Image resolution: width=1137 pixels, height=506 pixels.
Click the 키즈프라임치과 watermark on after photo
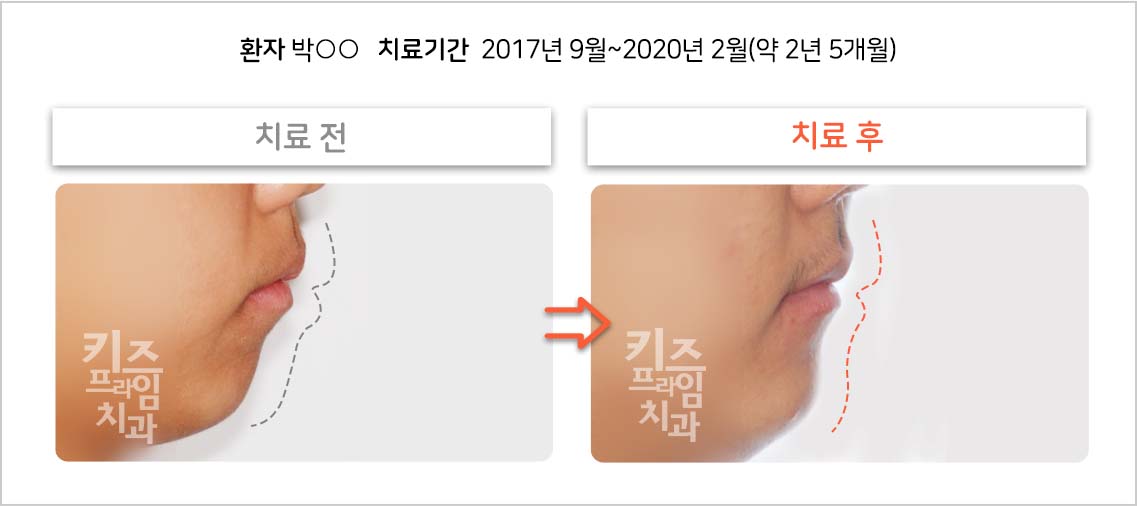[x=665, y=386]
